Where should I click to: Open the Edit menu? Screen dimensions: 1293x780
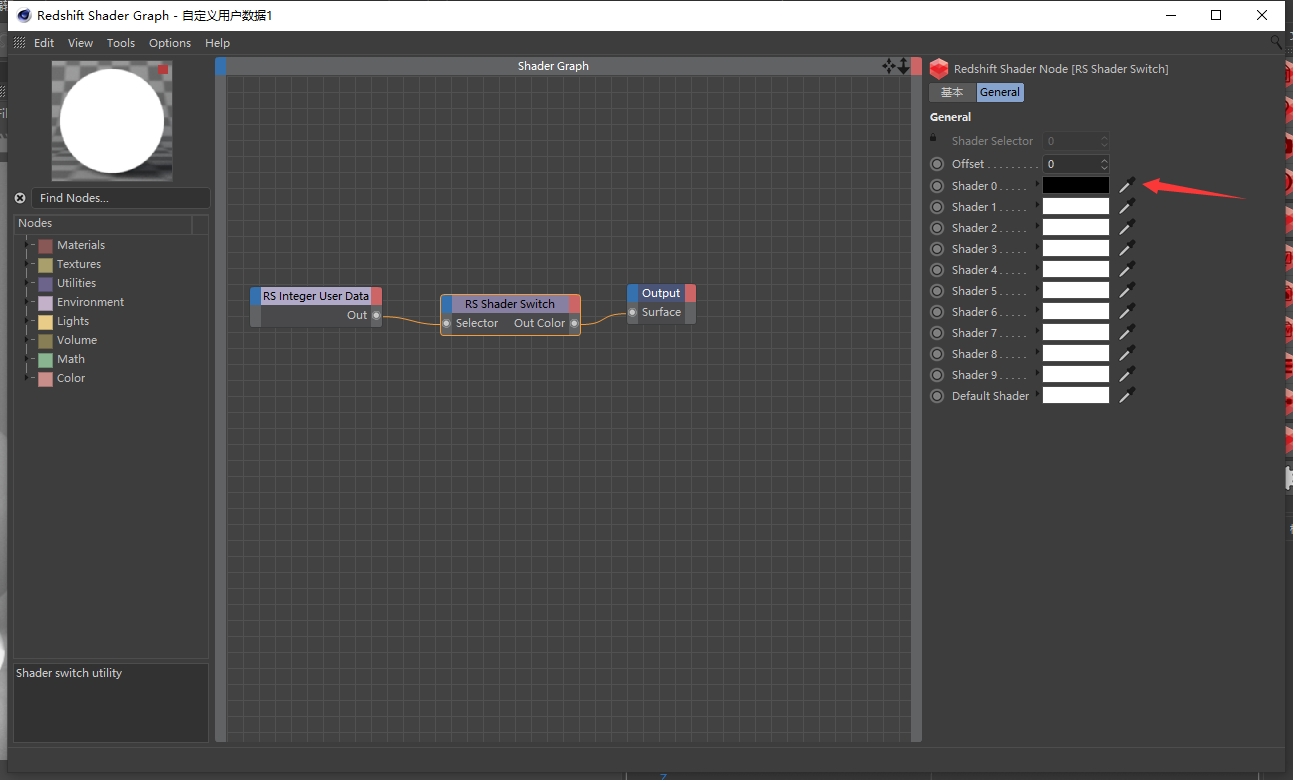(44, 43)
